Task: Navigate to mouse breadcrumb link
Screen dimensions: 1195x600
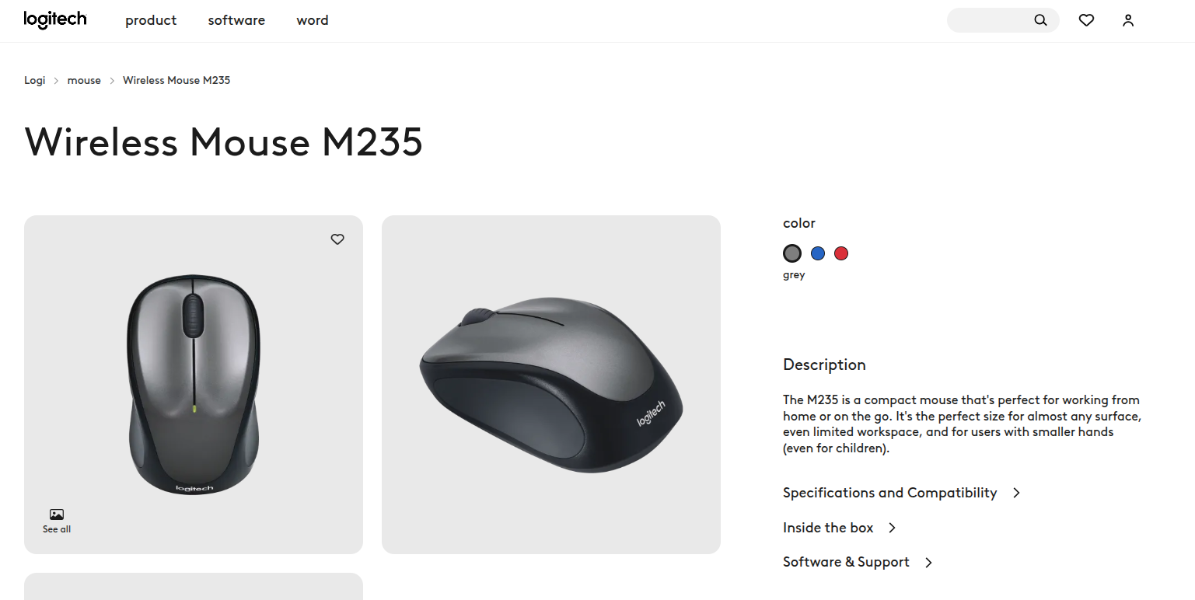Action: click(84, 80)
